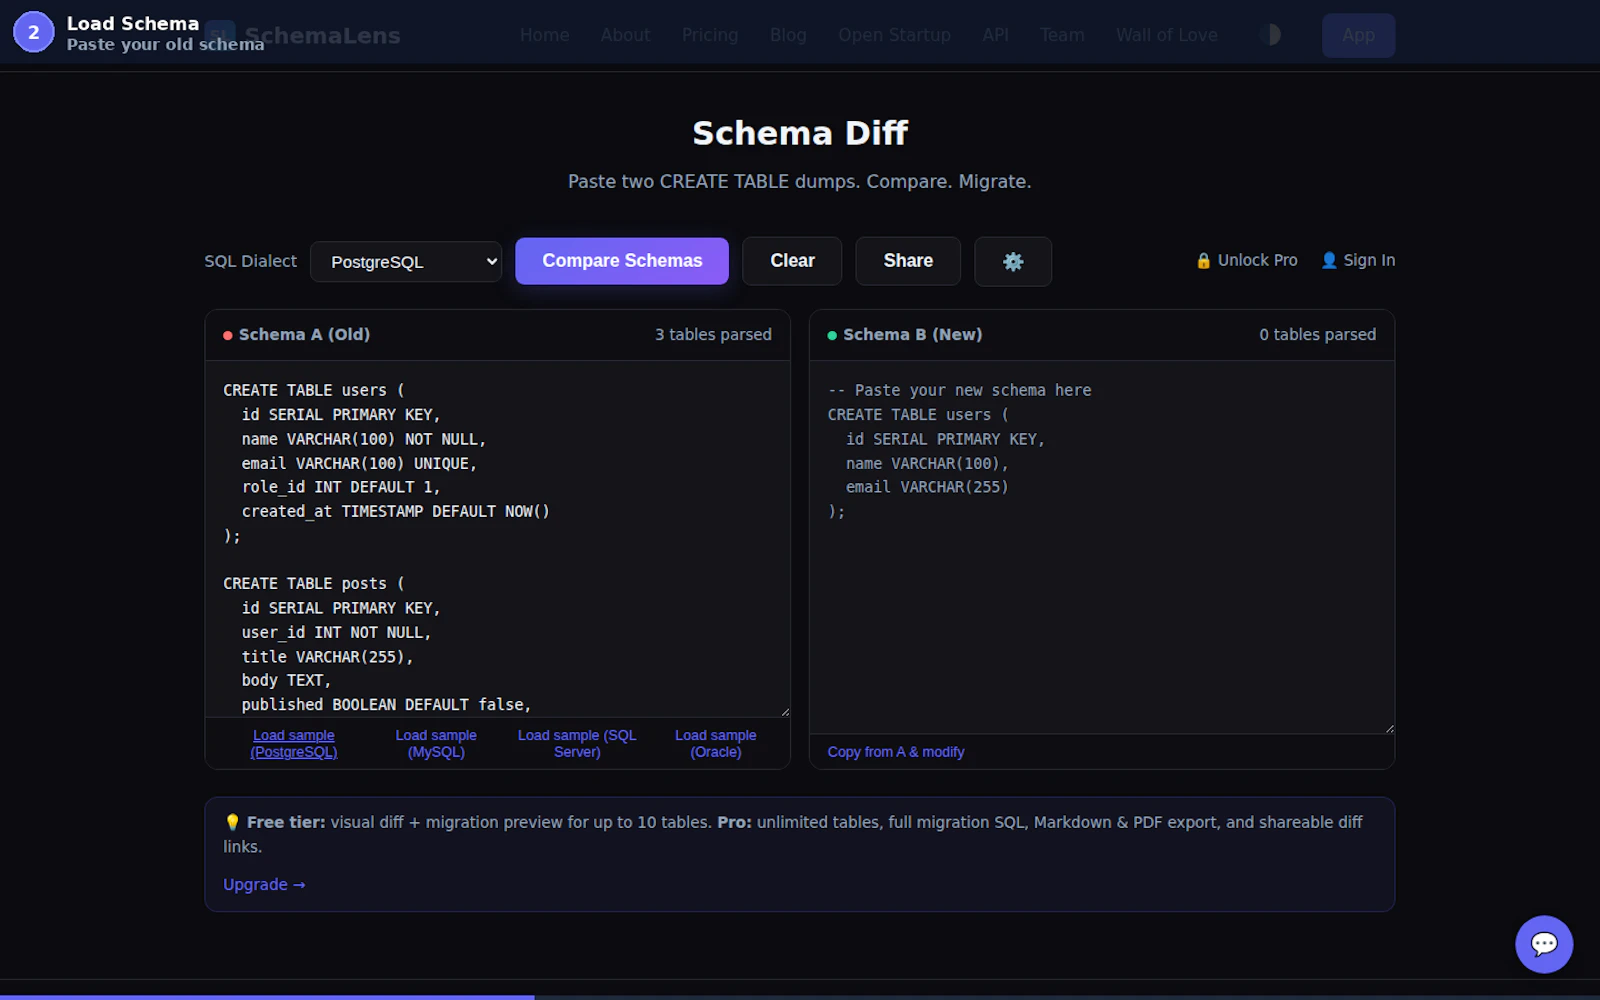
Task: Open the Open Startup nav item
Action: point(894,35)
